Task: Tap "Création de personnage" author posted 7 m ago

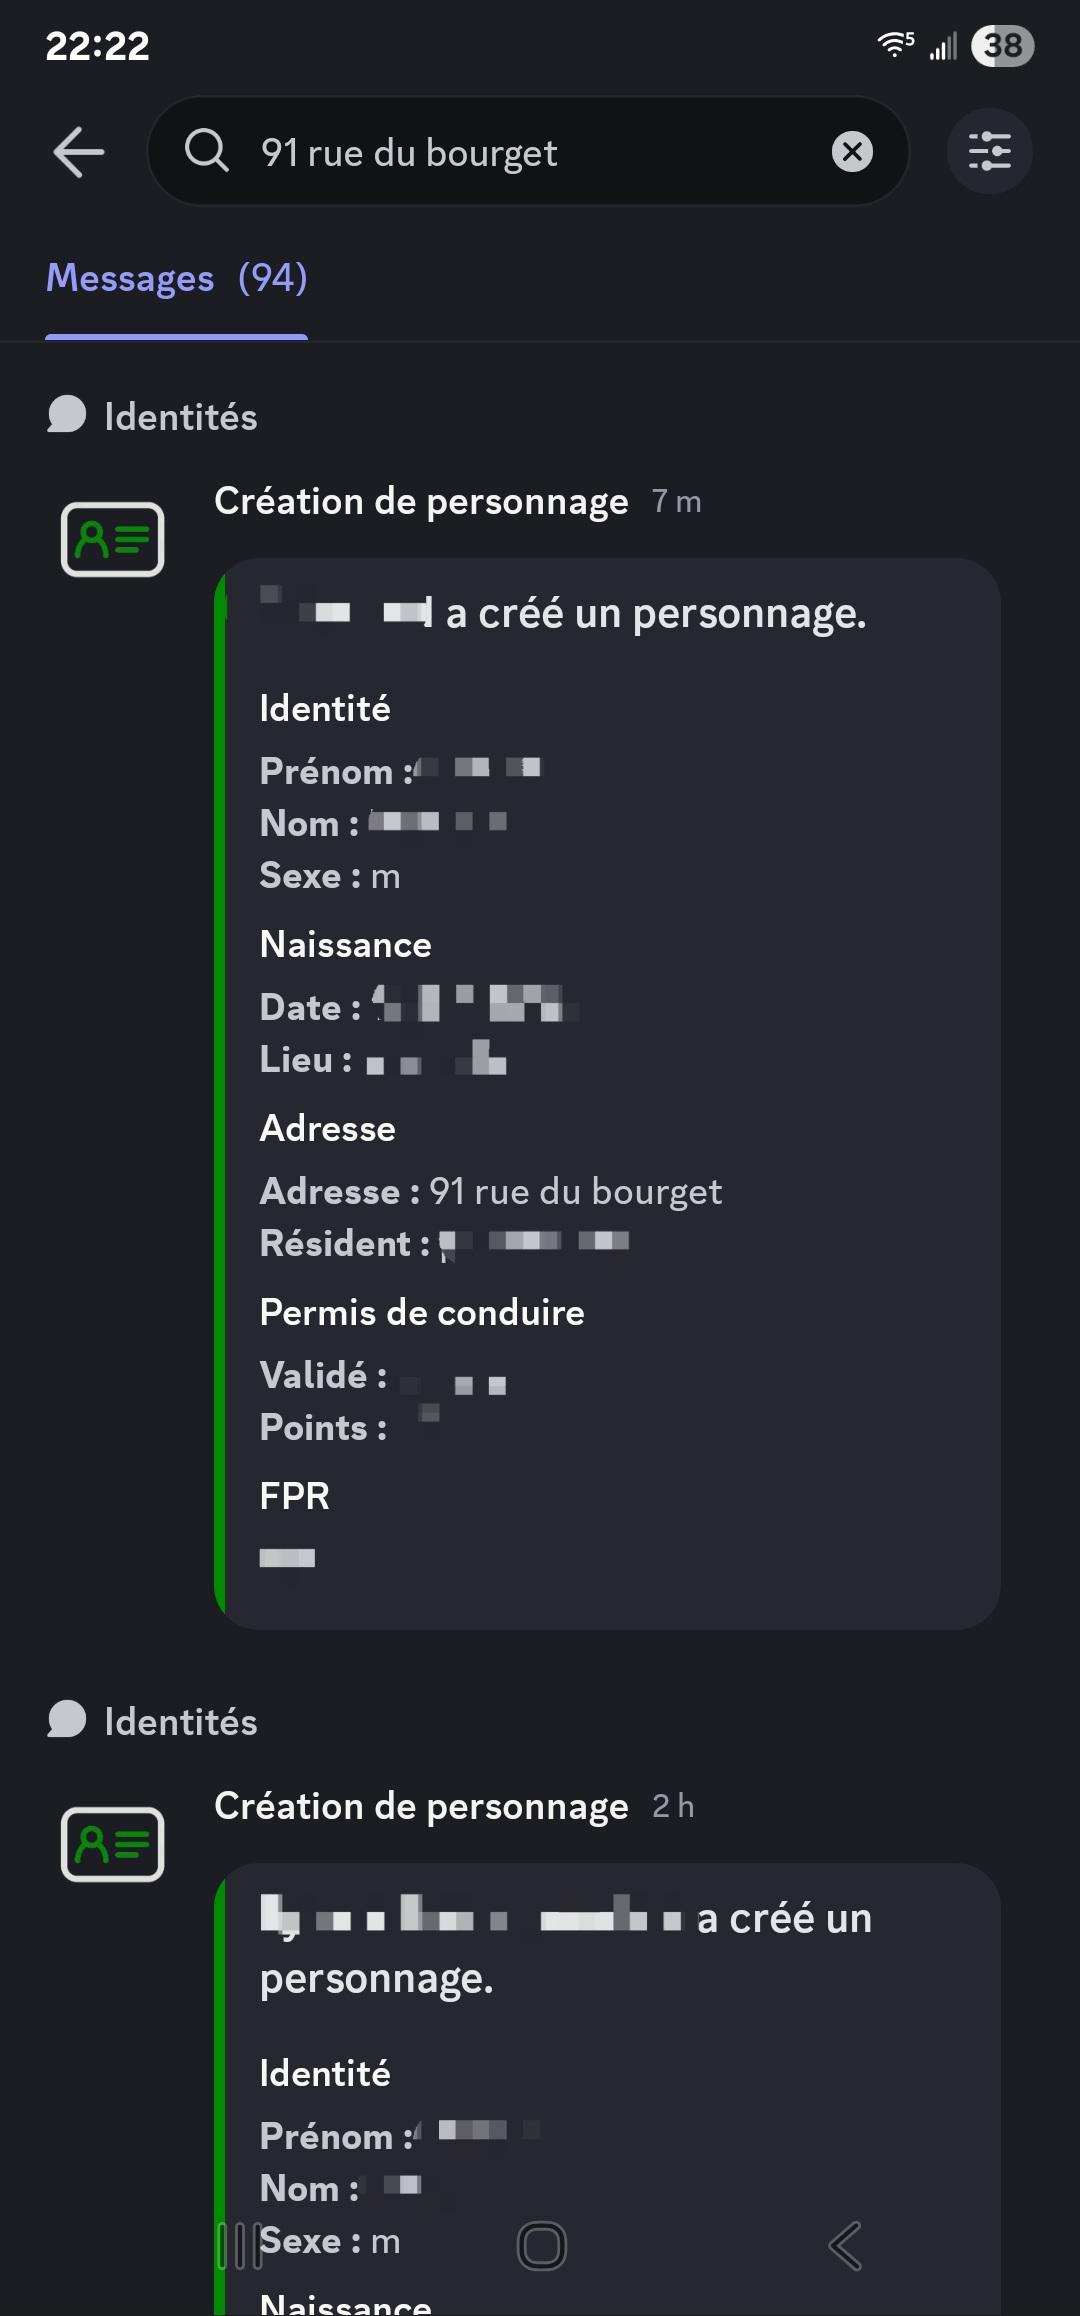Action: click(x=421, y=502)
